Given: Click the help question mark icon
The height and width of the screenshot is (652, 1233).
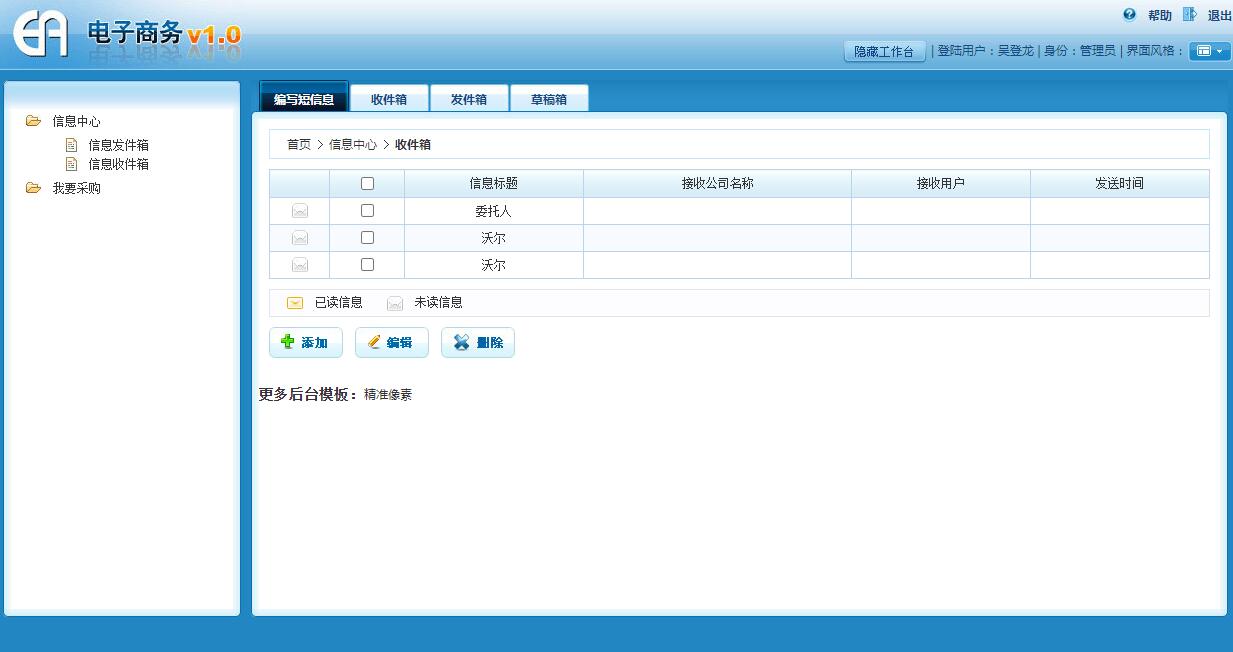Looking at the screenshot, I should [1130, 15].
